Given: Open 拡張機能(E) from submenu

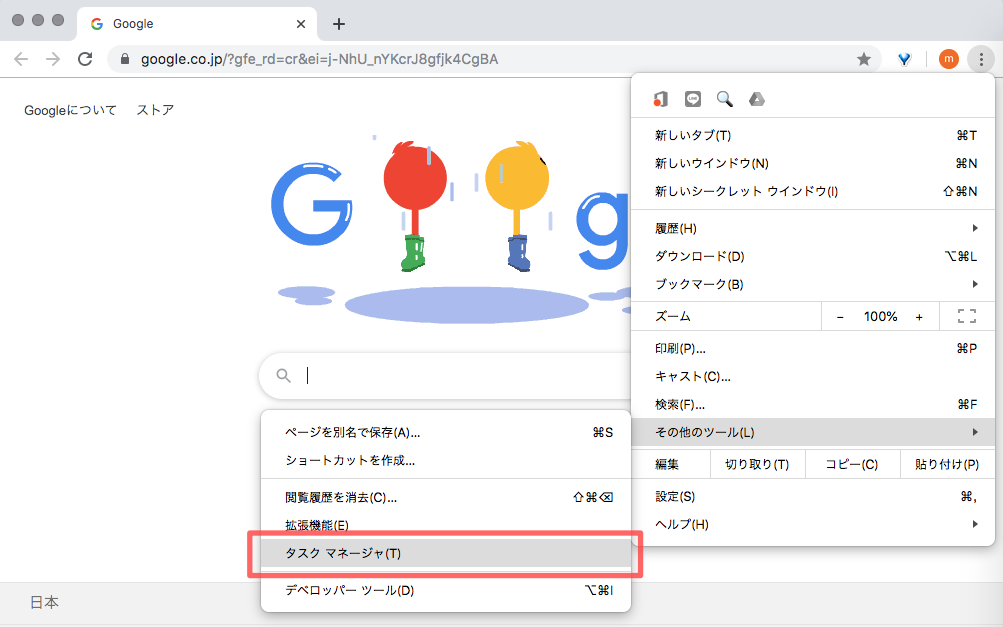Looking at the screenshot, I should tap(446, 525).
